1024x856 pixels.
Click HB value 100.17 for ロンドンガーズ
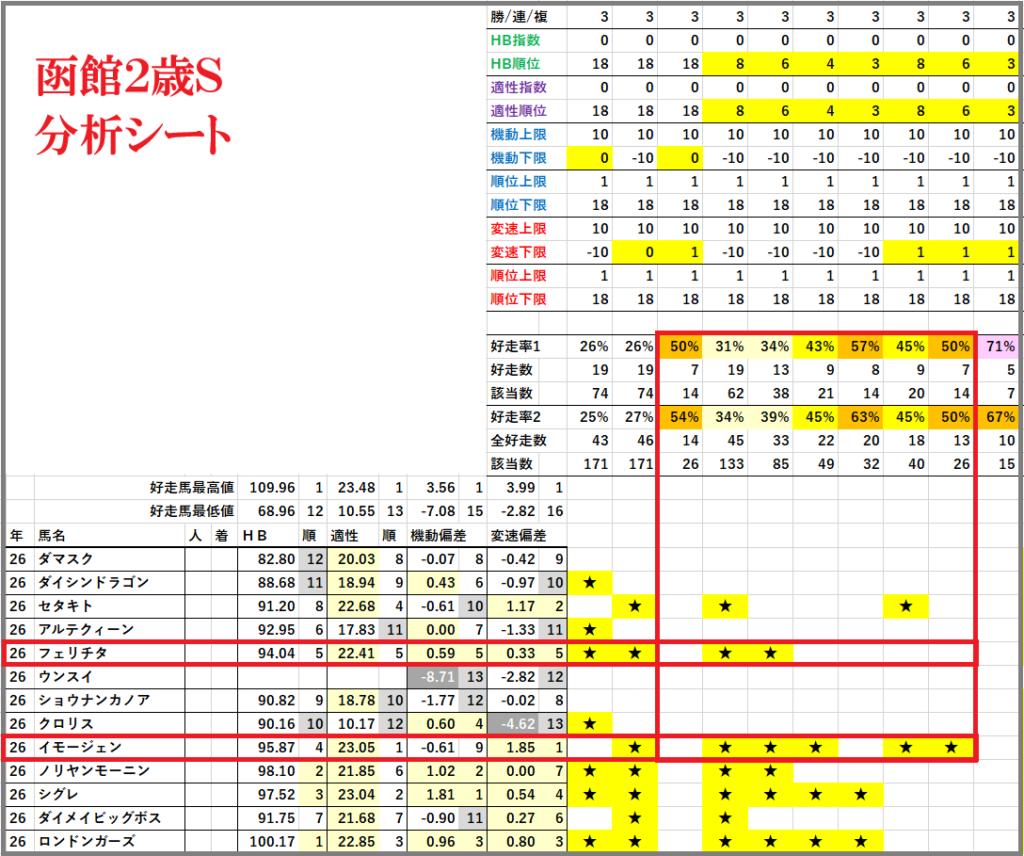pos(272,841)
